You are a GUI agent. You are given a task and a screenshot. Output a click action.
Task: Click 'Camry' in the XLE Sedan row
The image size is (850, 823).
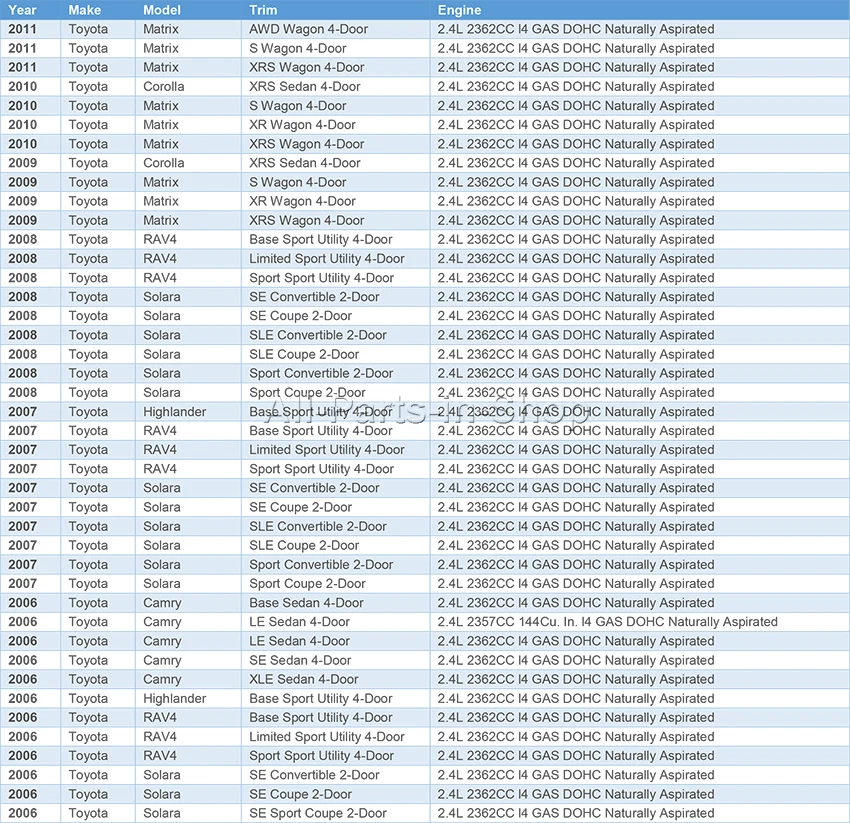click(162, 679)
